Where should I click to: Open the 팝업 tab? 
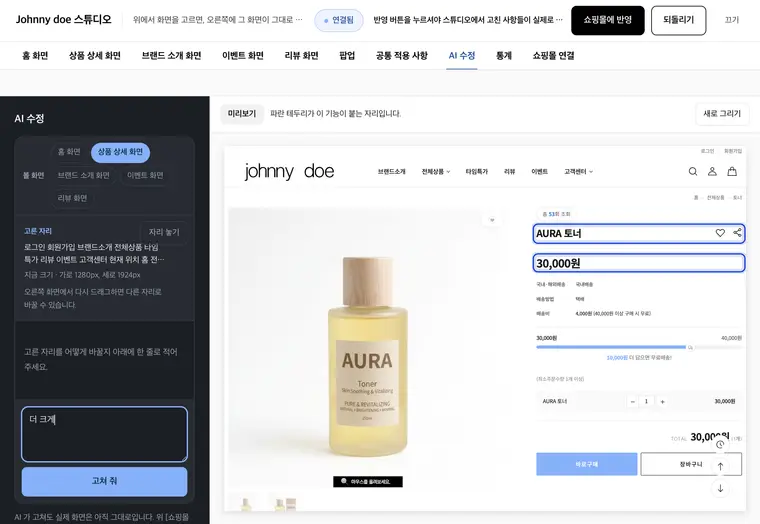click(x=347, y=56)
